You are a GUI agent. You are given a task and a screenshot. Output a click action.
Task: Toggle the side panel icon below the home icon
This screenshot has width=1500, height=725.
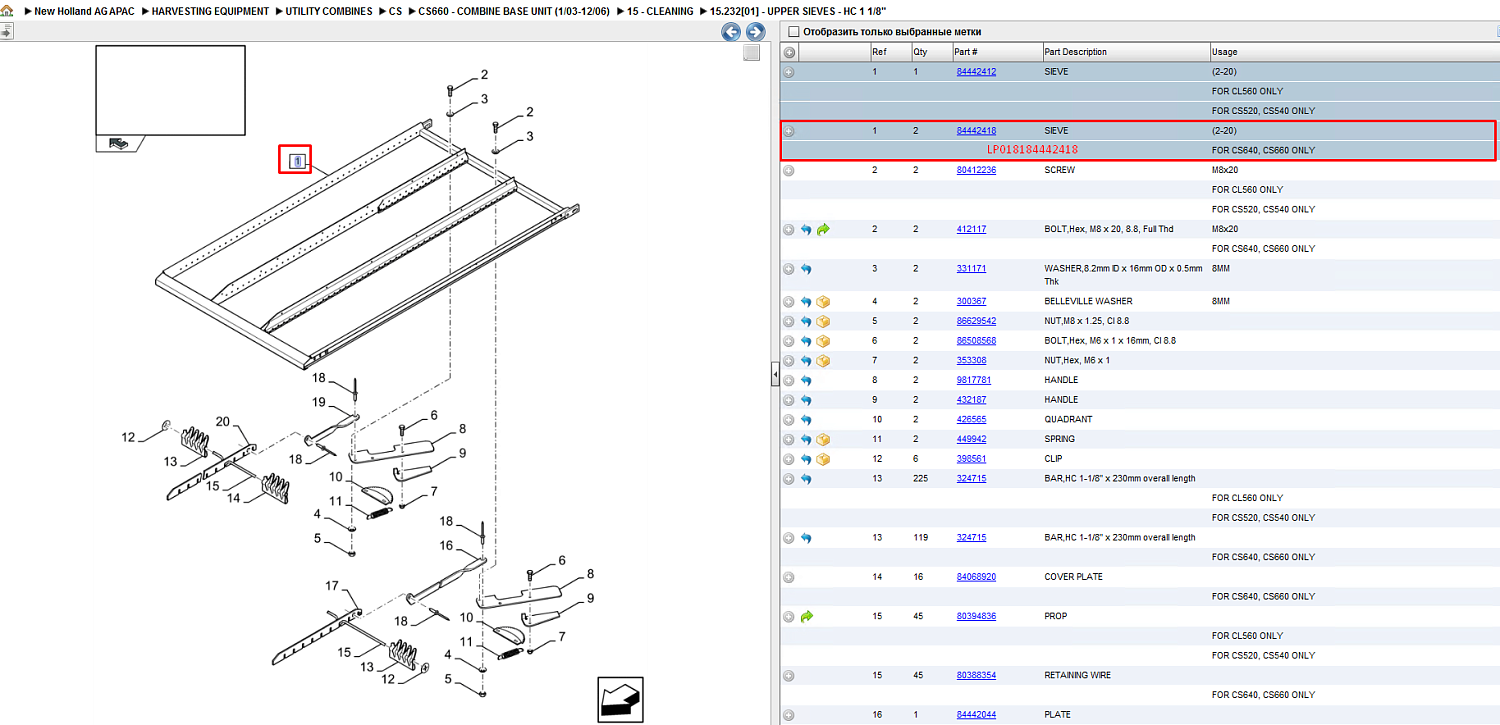click(6, 31)
